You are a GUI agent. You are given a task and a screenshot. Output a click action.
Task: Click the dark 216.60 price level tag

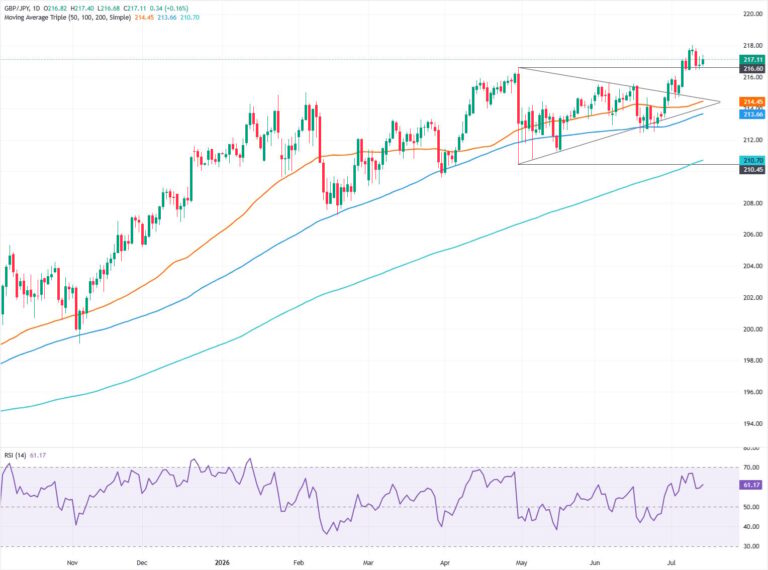pyautogui.click(x=752, y=69)
